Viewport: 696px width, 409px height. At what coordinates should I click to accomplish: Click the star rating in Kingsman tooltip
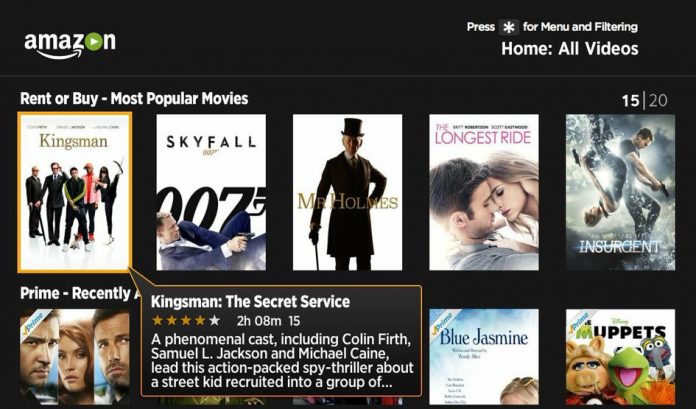tap(186, 320)
